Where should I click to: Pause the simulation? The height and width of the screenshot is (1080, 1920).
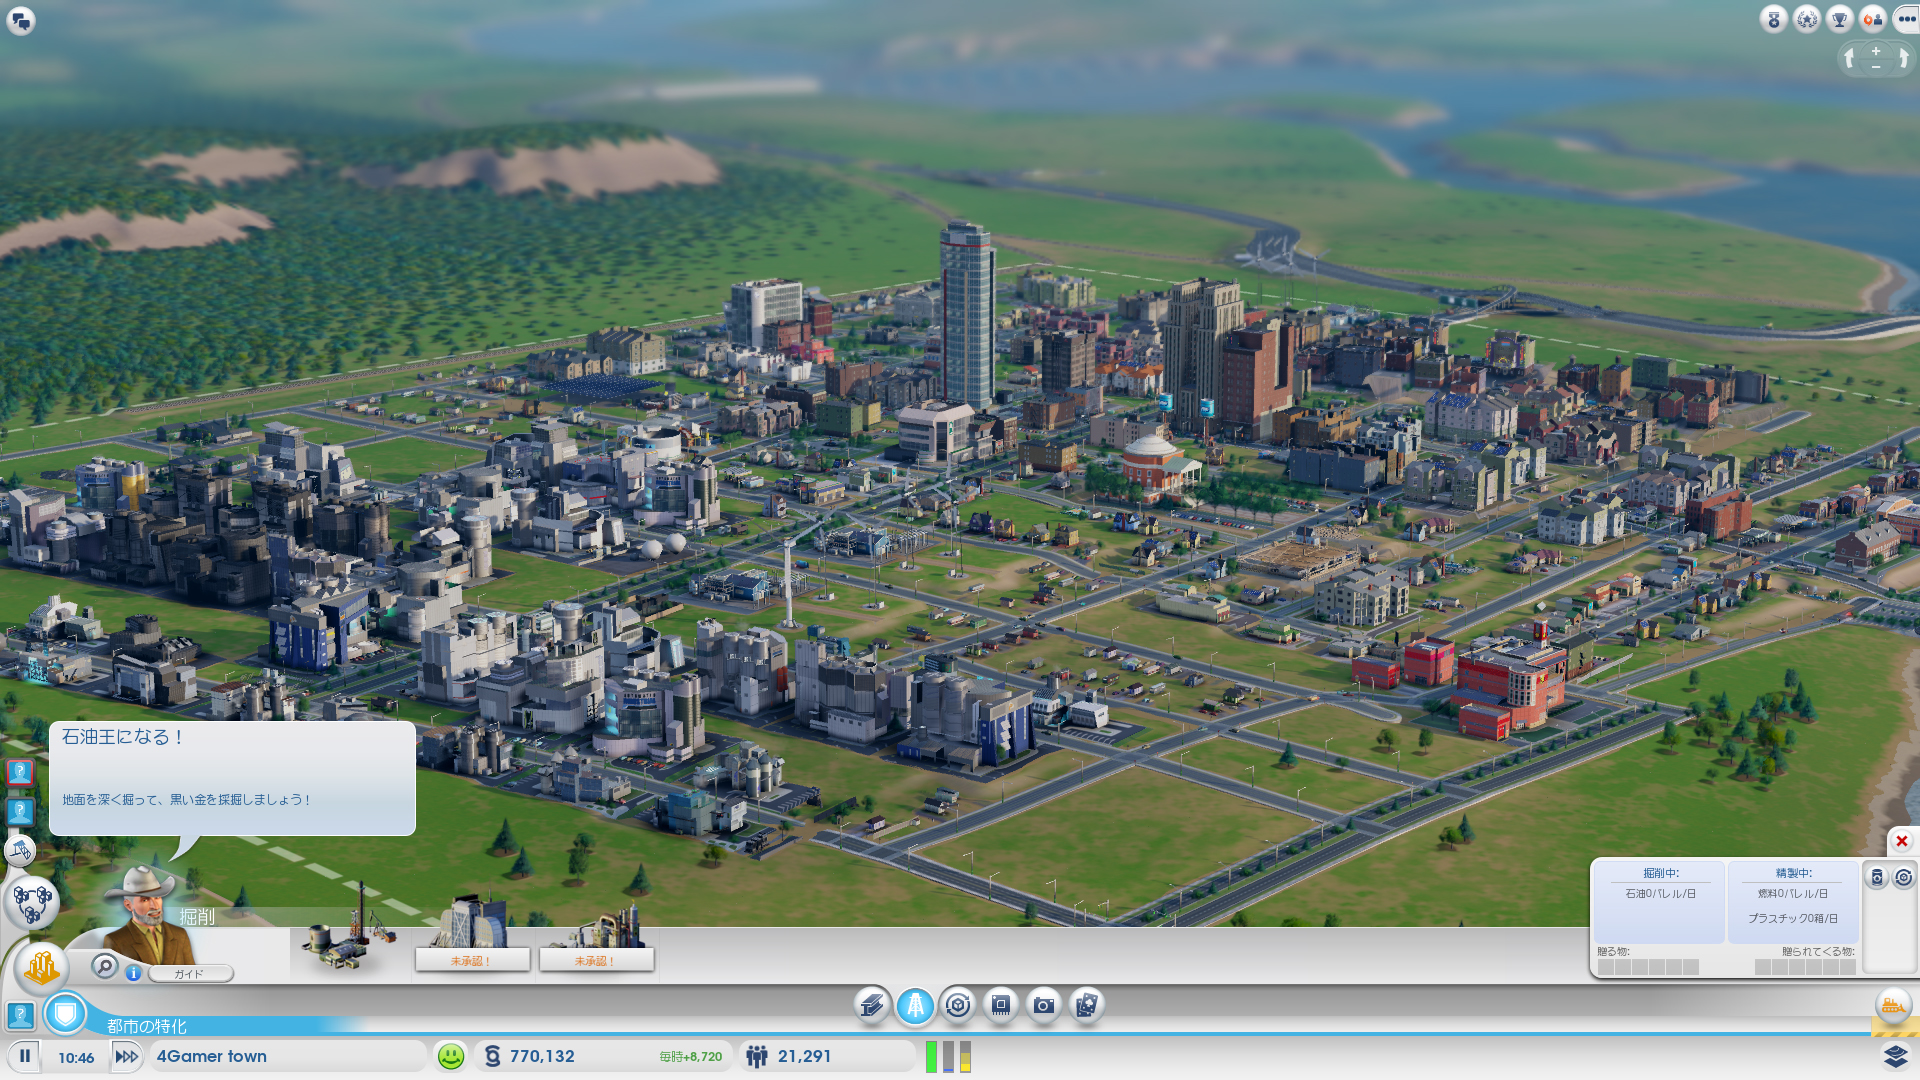pos(25,1056)
